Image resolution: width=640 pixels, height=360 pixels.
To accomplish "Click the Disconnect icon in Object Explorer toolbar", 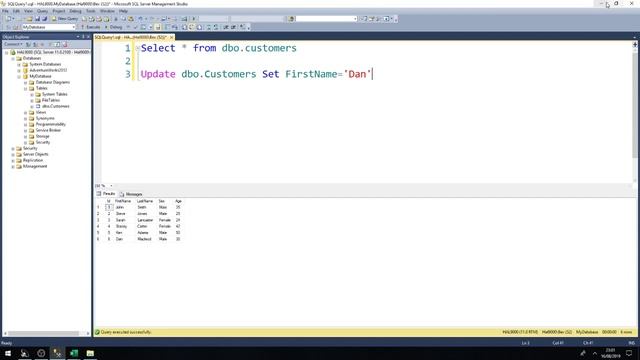I will coord(35,44).
